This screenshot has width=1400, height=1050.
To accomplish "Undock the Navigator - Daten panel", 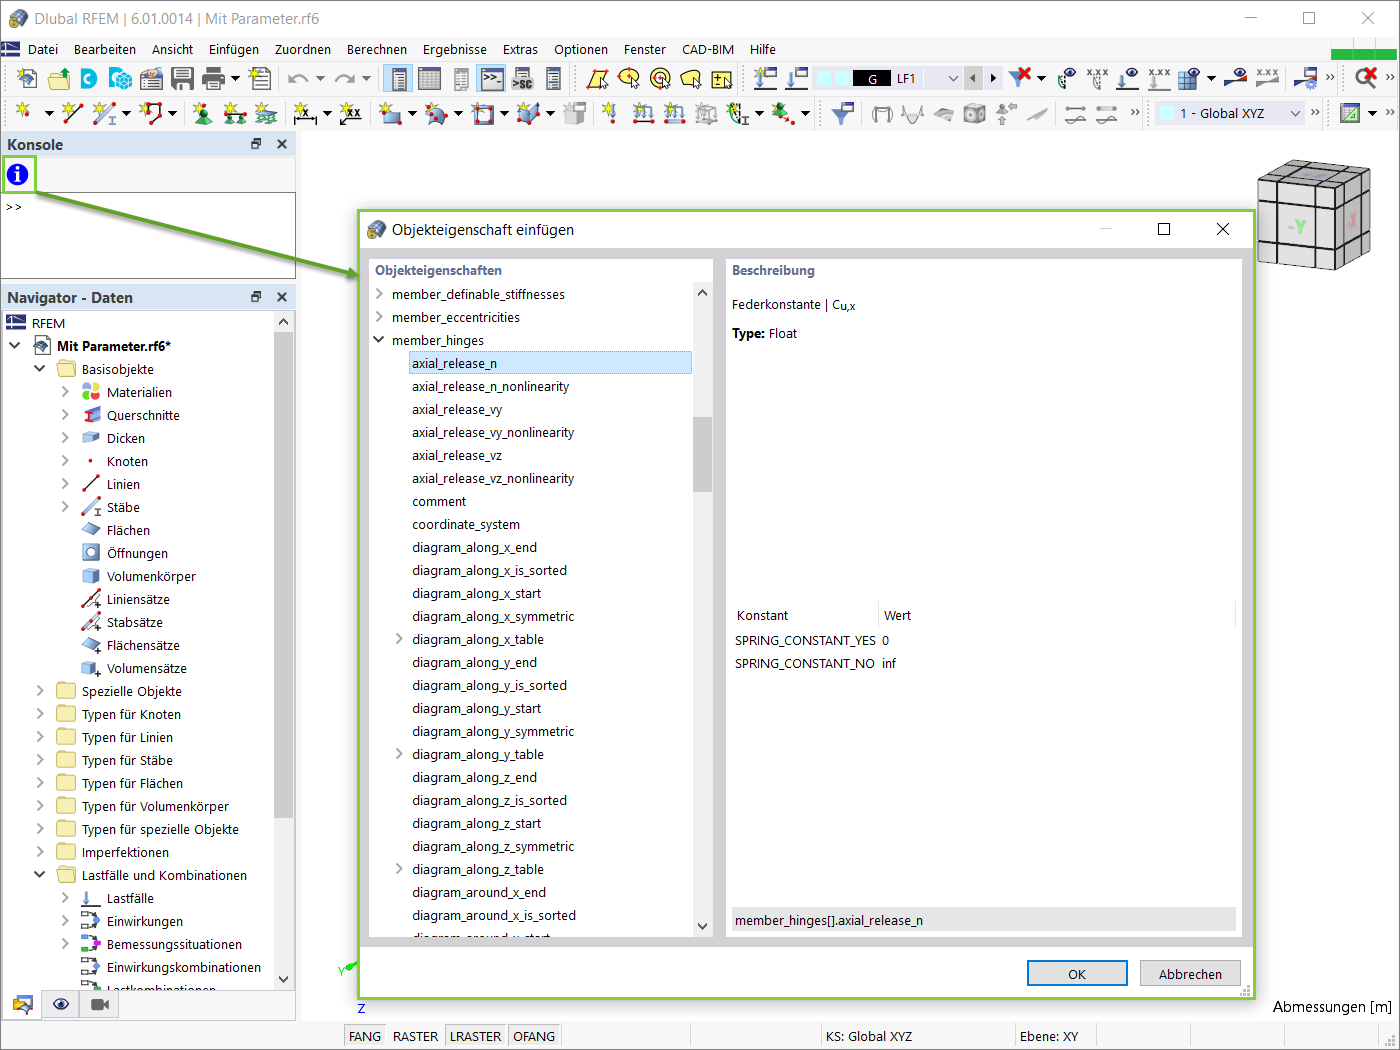I will coord(256,297).
